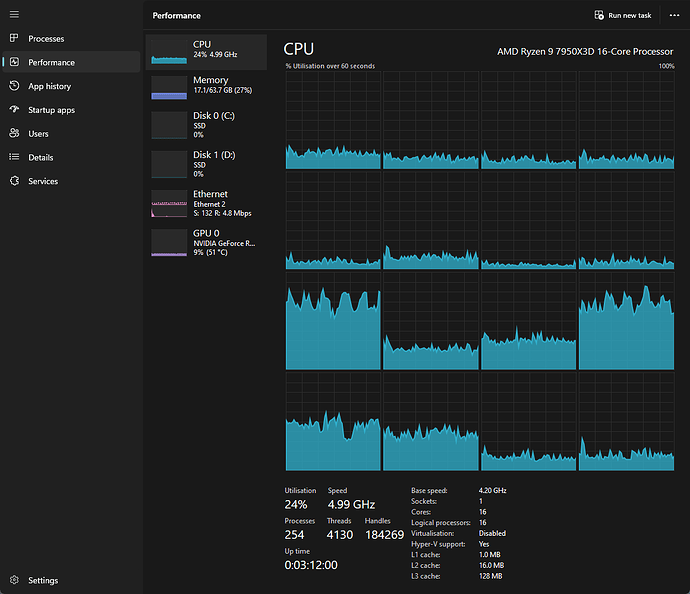Click the CPU mini graph thumbnail
This screenshot has height=594, width=690.
(169, 52)
